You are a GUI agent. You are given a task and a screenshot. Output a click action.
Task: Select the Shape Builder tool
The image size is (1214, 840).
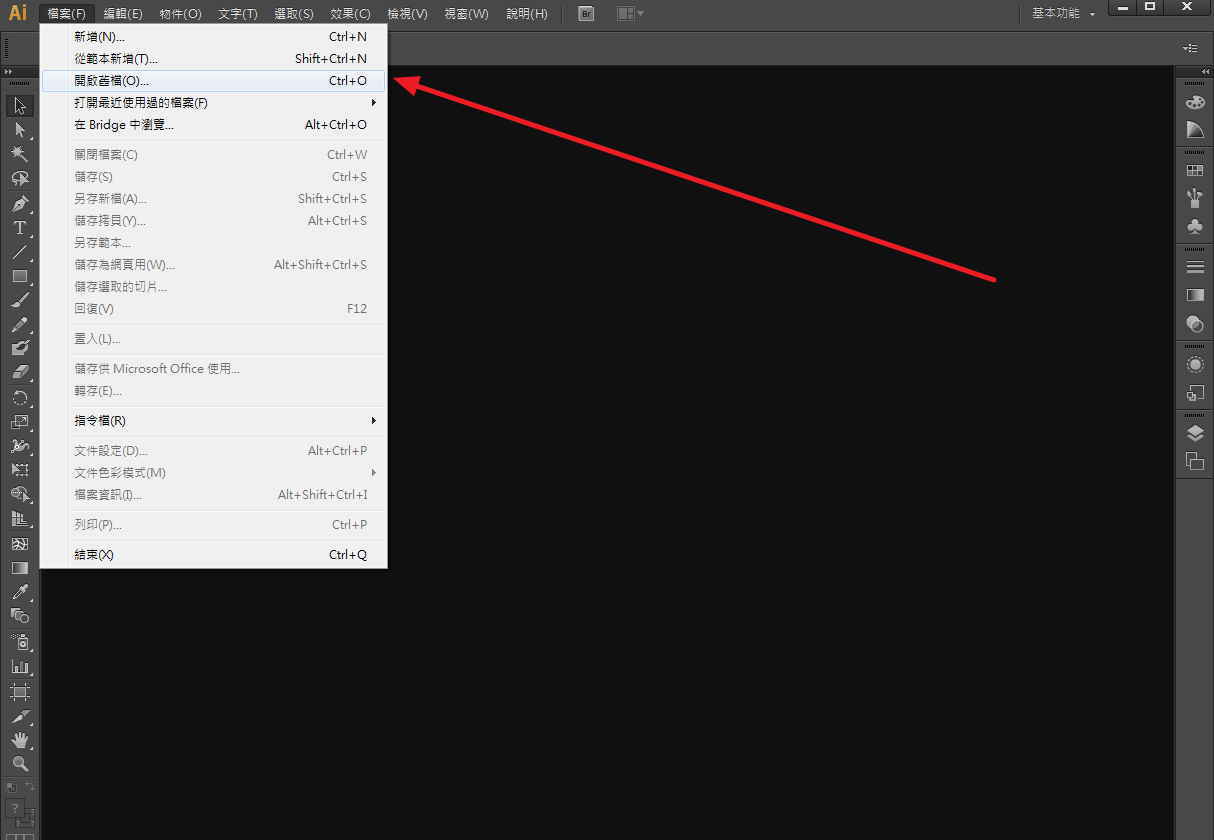coord(19,495)
